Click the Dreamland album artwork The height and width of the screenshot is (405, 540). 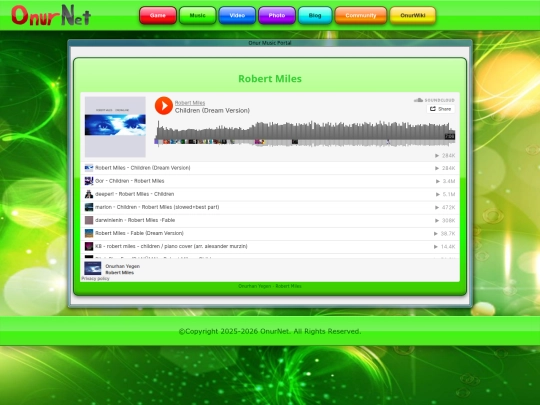[115, 127]
